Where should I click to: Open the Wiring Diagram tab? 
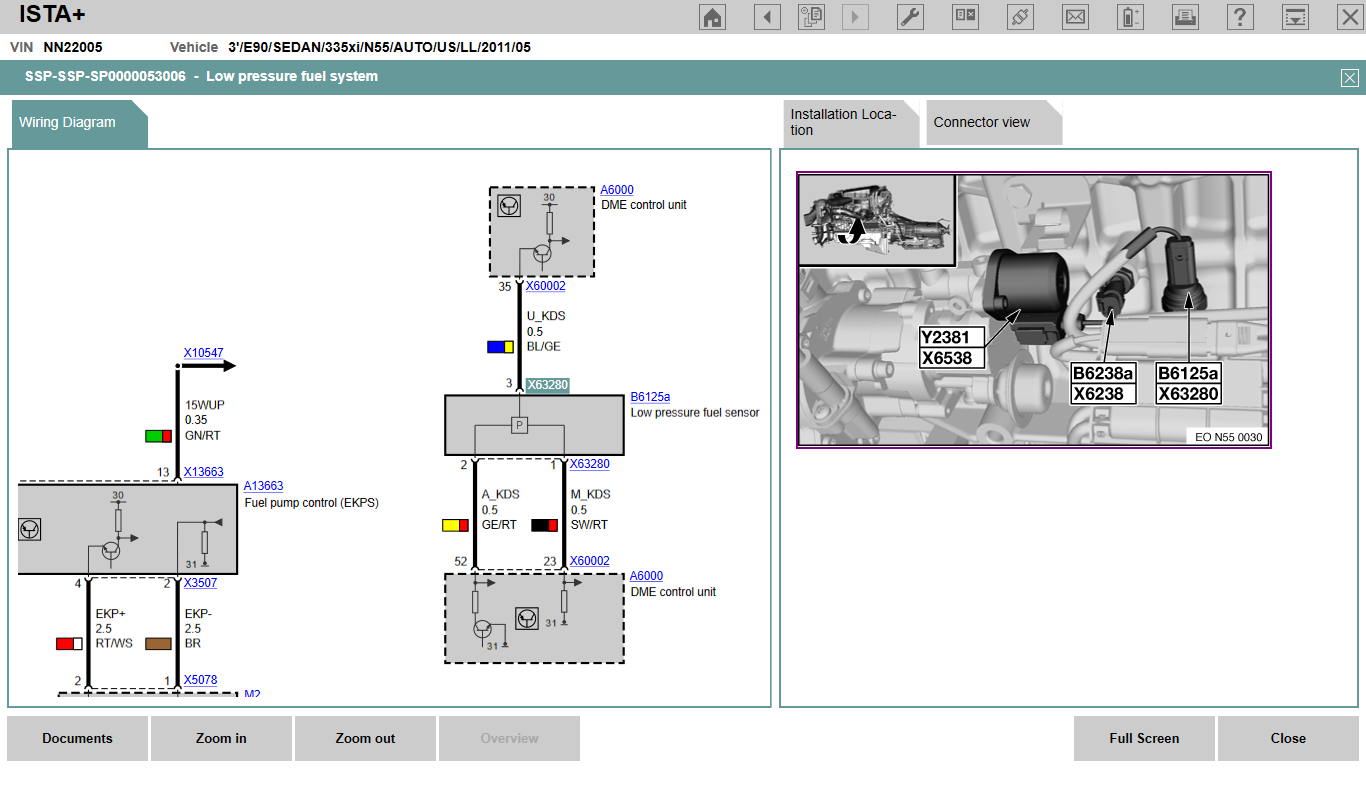click(x=68, y=122)
